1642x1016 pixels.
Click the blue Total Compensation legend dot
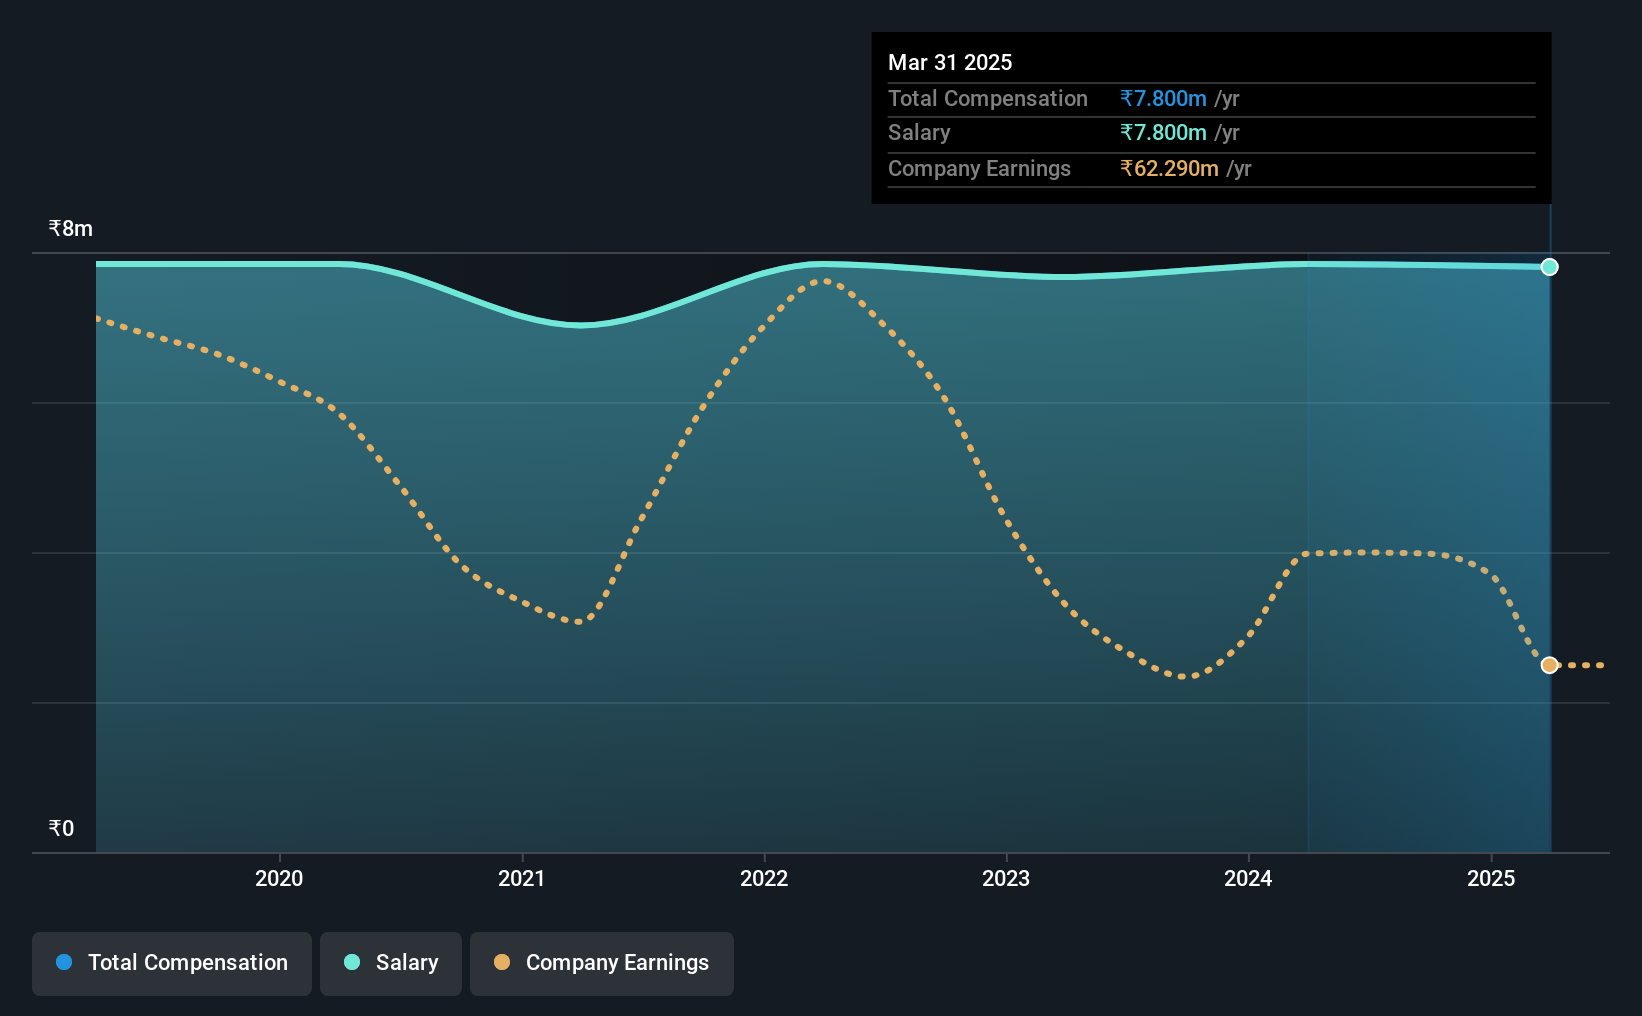64,962
